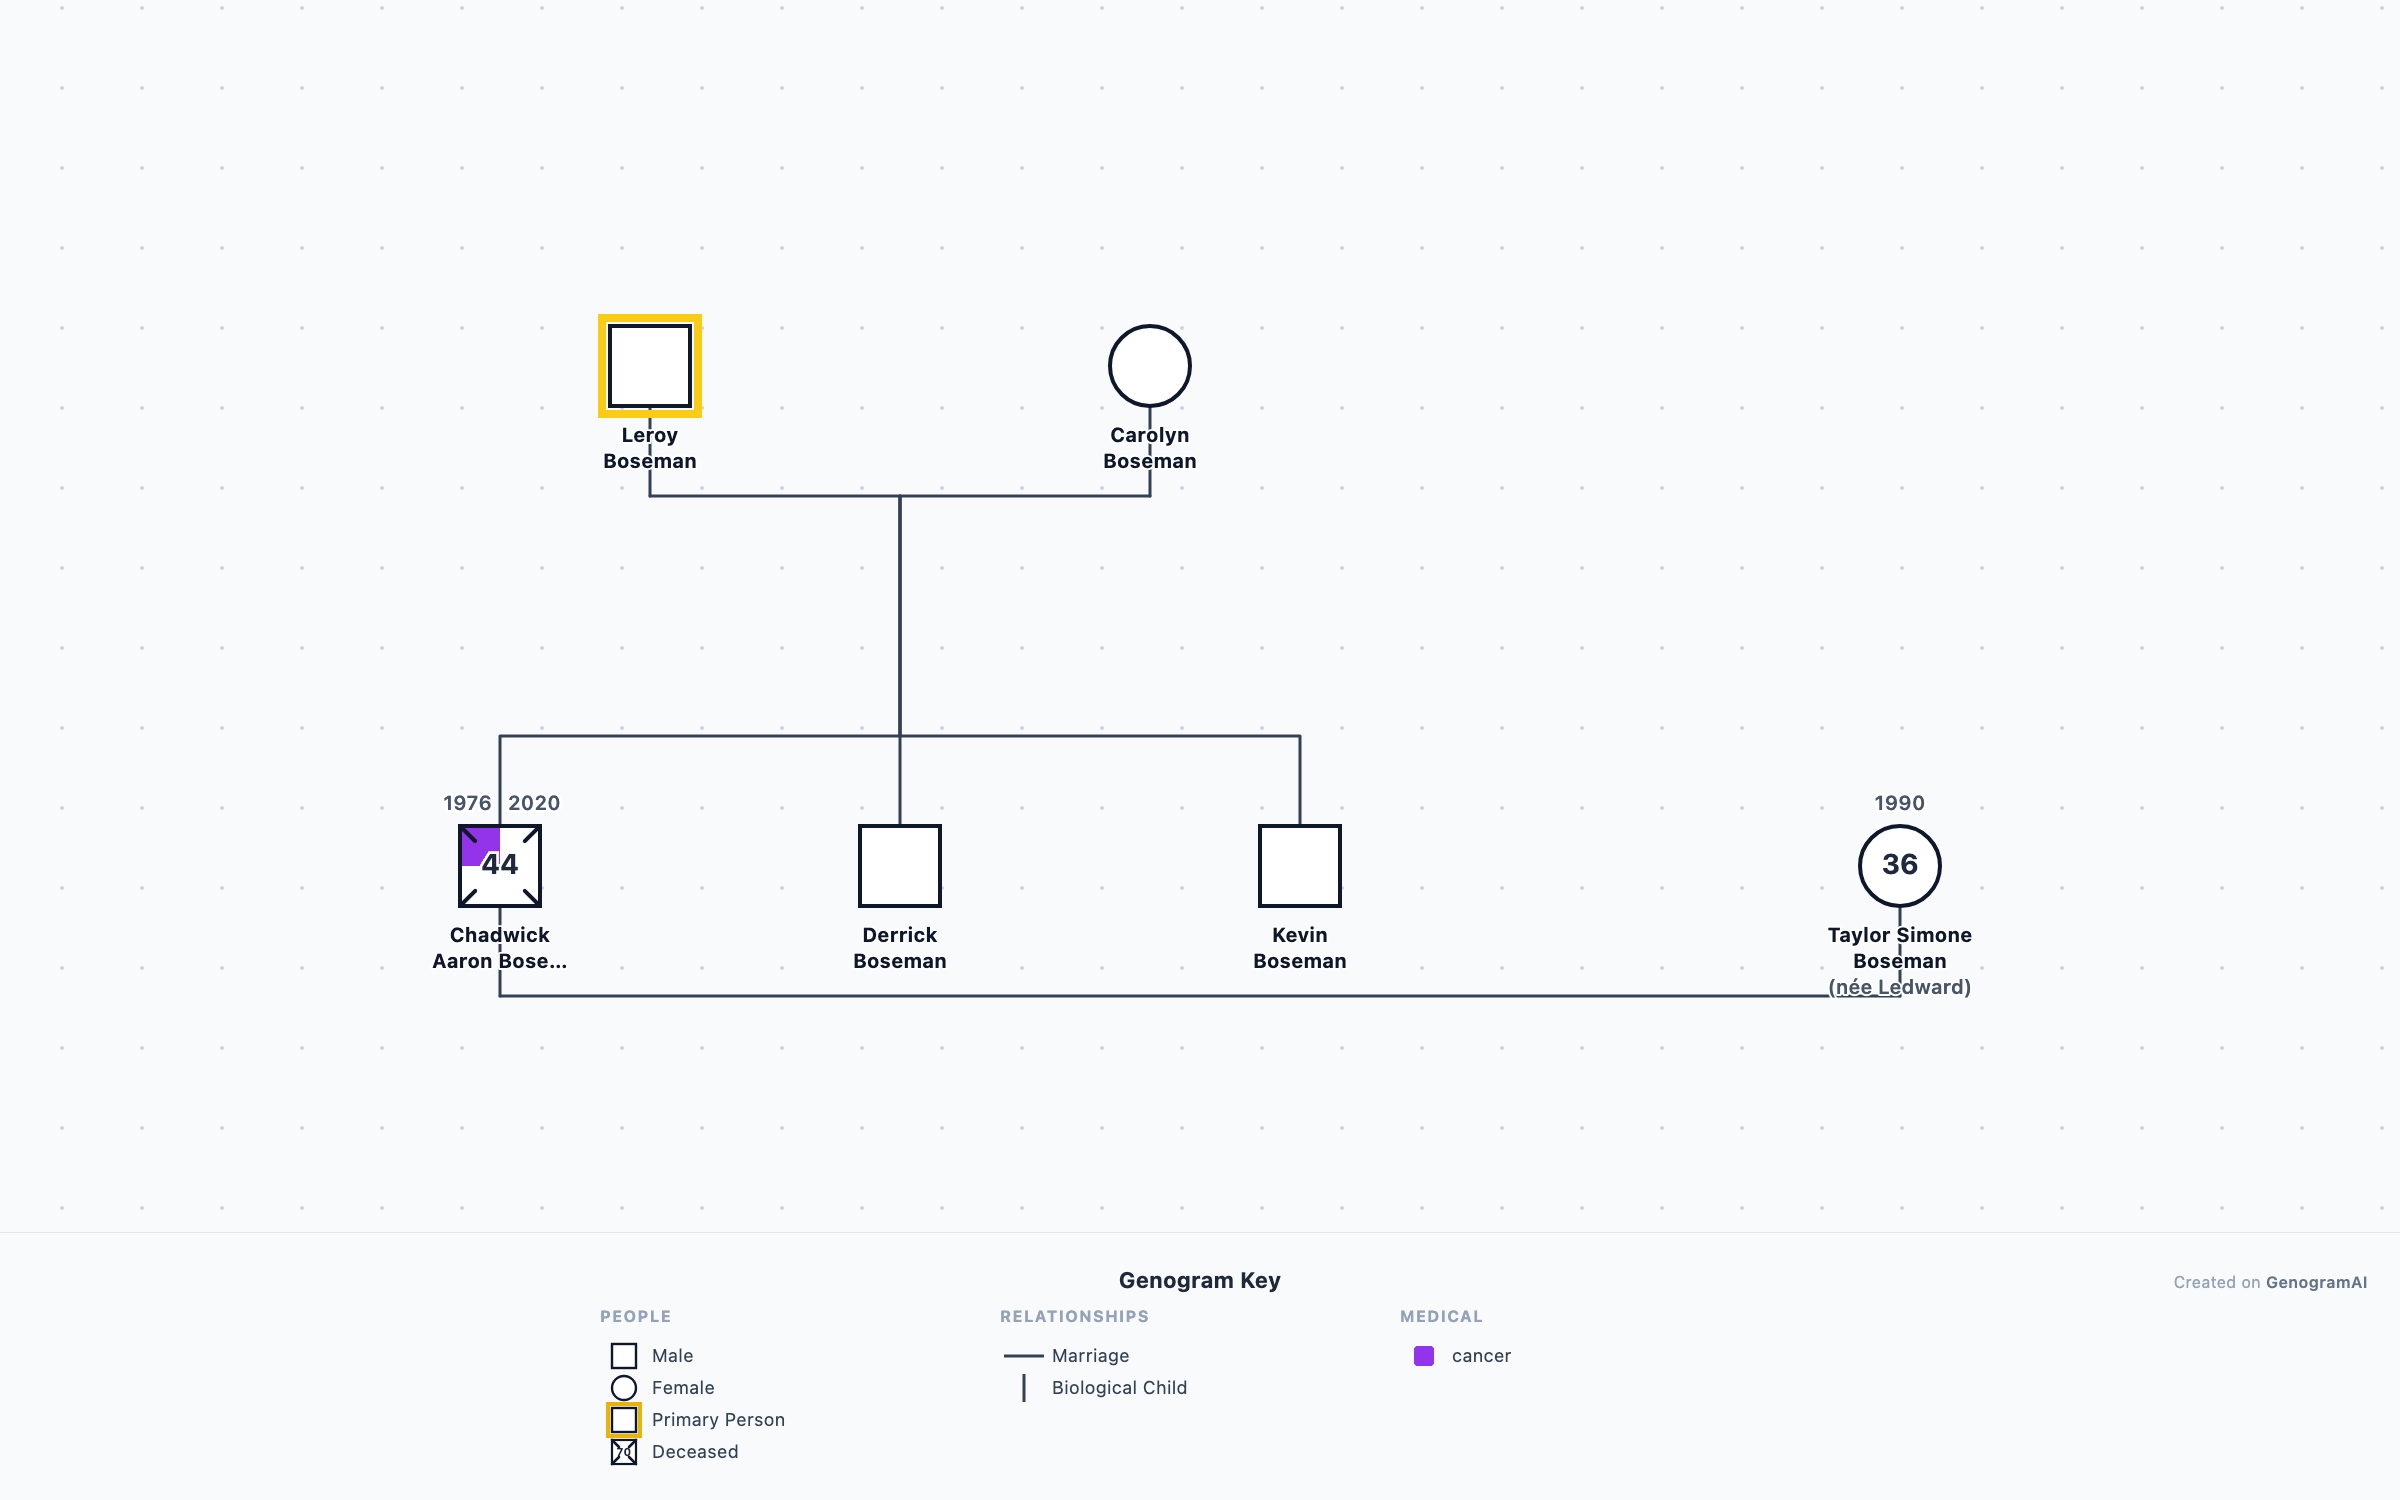Select Kevin Boseman's square node
This screenshot has width=2400, height=1500.
(x=1300, y=866)
